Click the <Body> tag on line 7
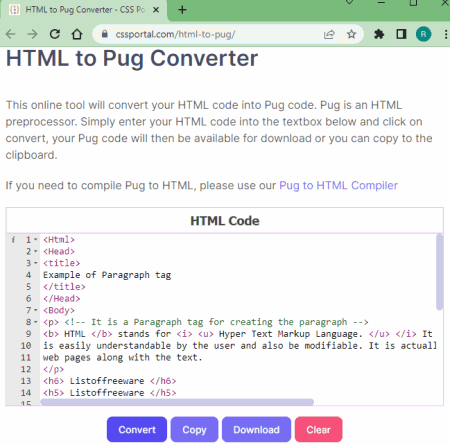 [x=59, y=310]
